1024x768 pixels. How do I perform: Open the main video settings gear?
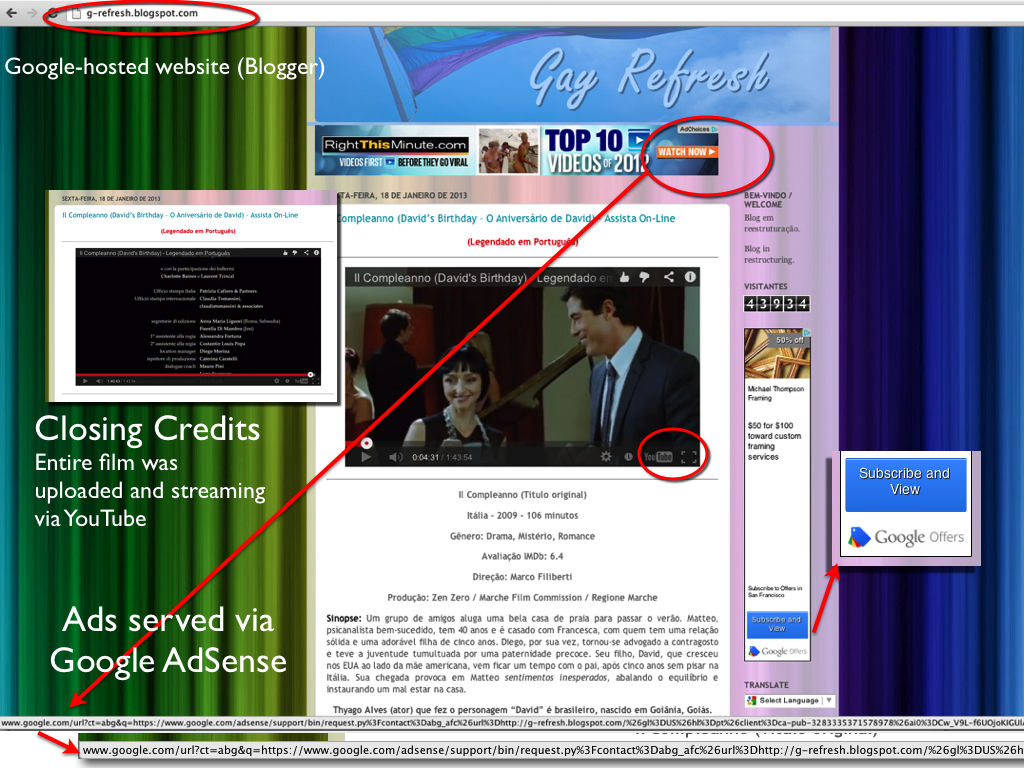(x=606, y=456)
